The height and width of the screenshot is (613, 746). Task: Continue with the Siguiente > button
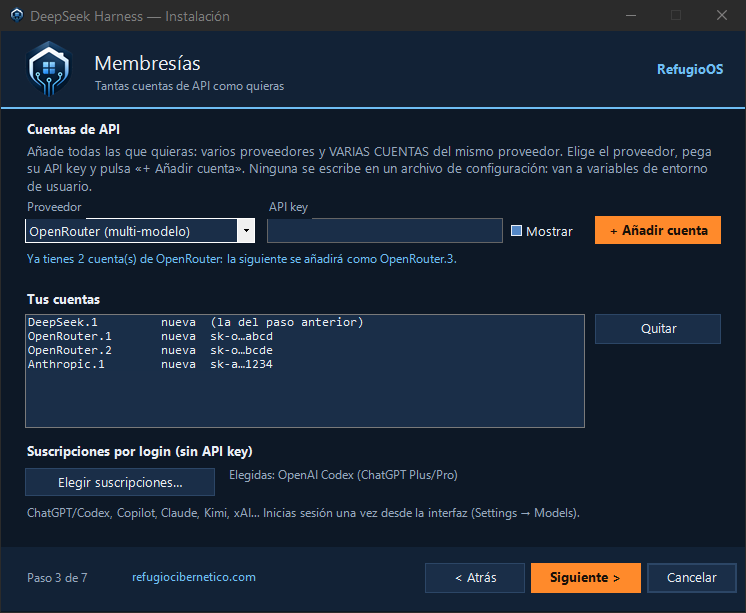coord(585,578)
